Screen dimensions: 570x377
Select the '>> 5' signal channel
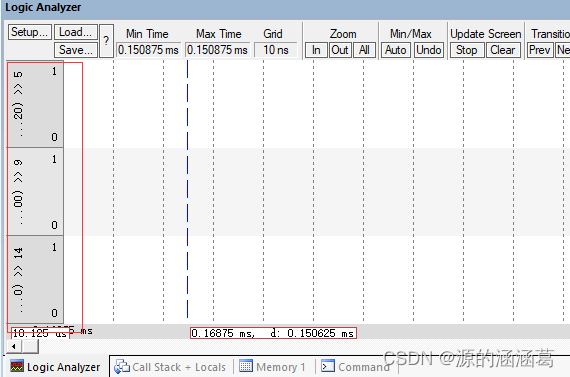click(35, 104)
